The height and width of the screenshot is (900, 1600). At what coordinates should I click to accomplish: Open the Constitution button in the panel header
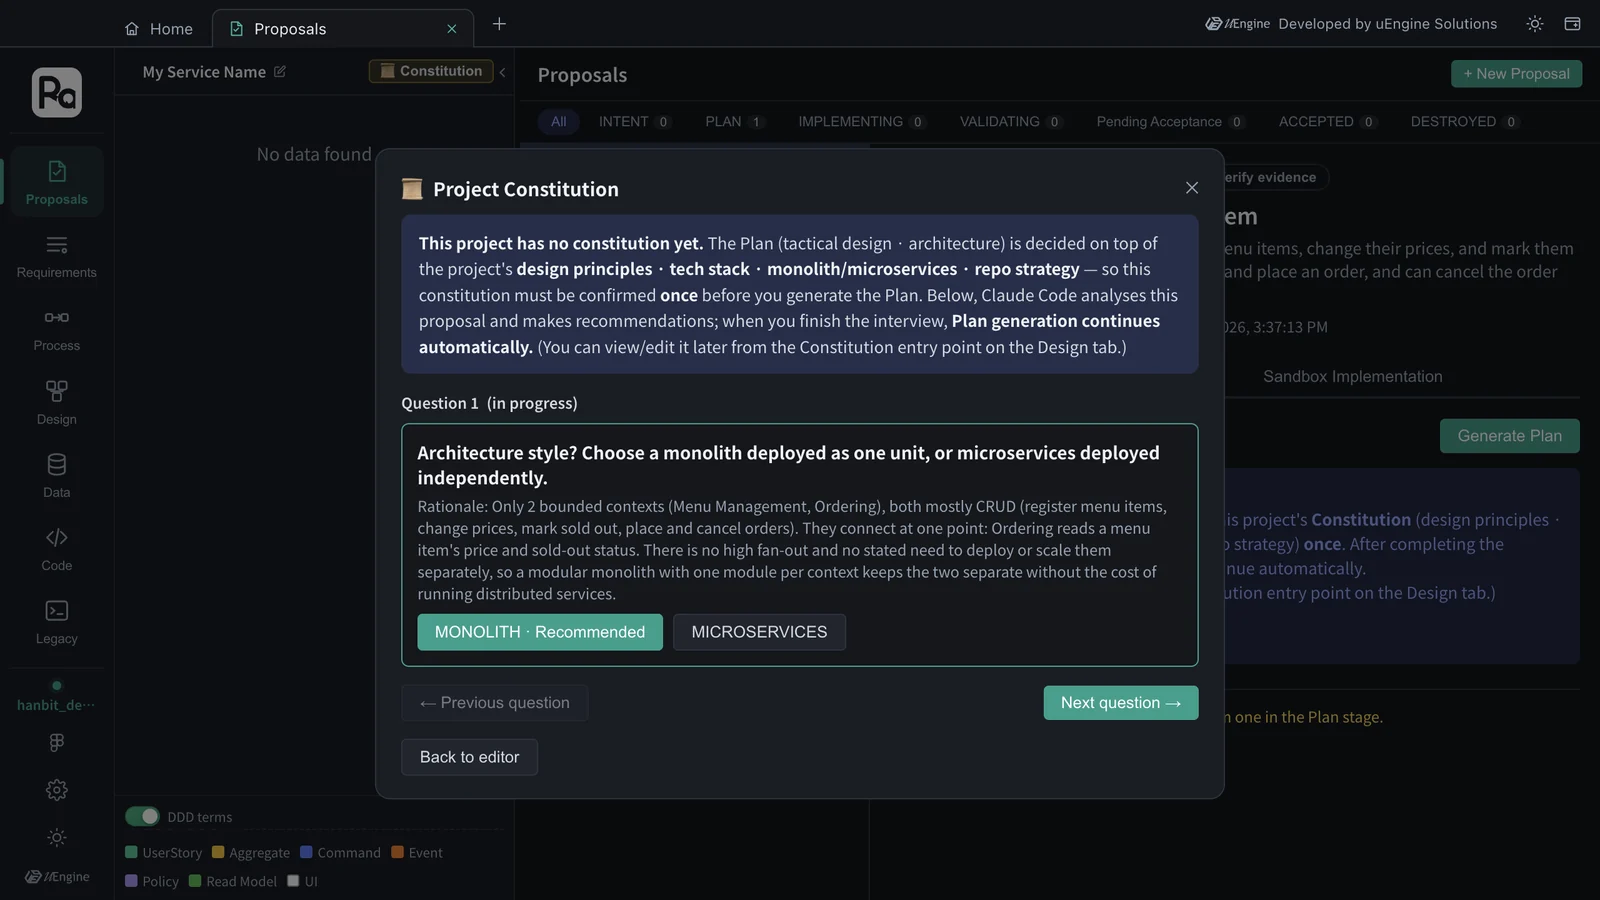coord(431,71)
